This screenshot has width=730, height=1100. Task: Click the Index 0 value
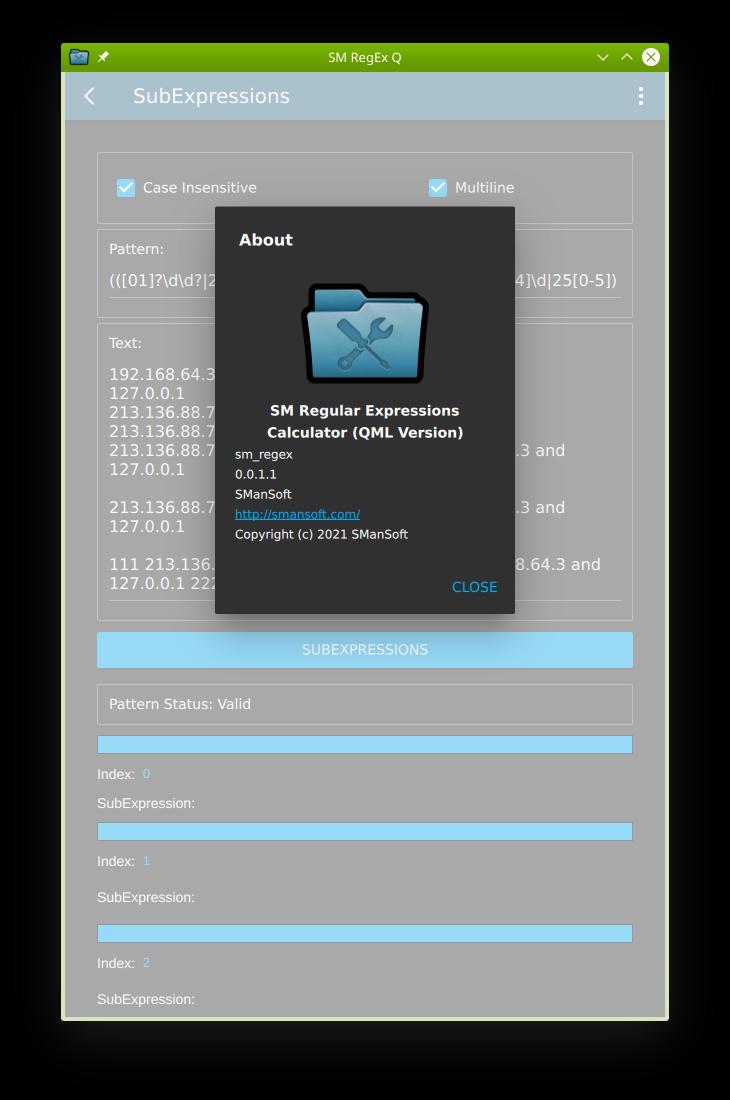pyautogui.click(x=146, y=774)
